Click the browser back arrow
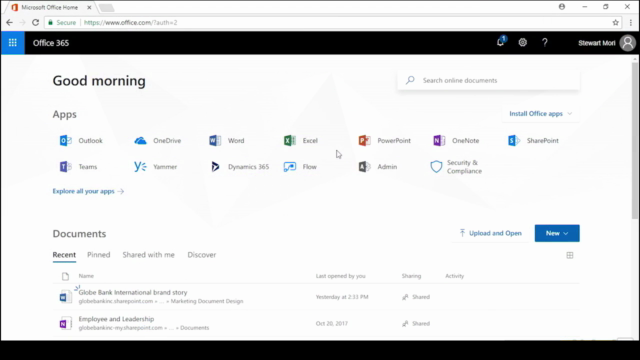 [x=9, y=22]
